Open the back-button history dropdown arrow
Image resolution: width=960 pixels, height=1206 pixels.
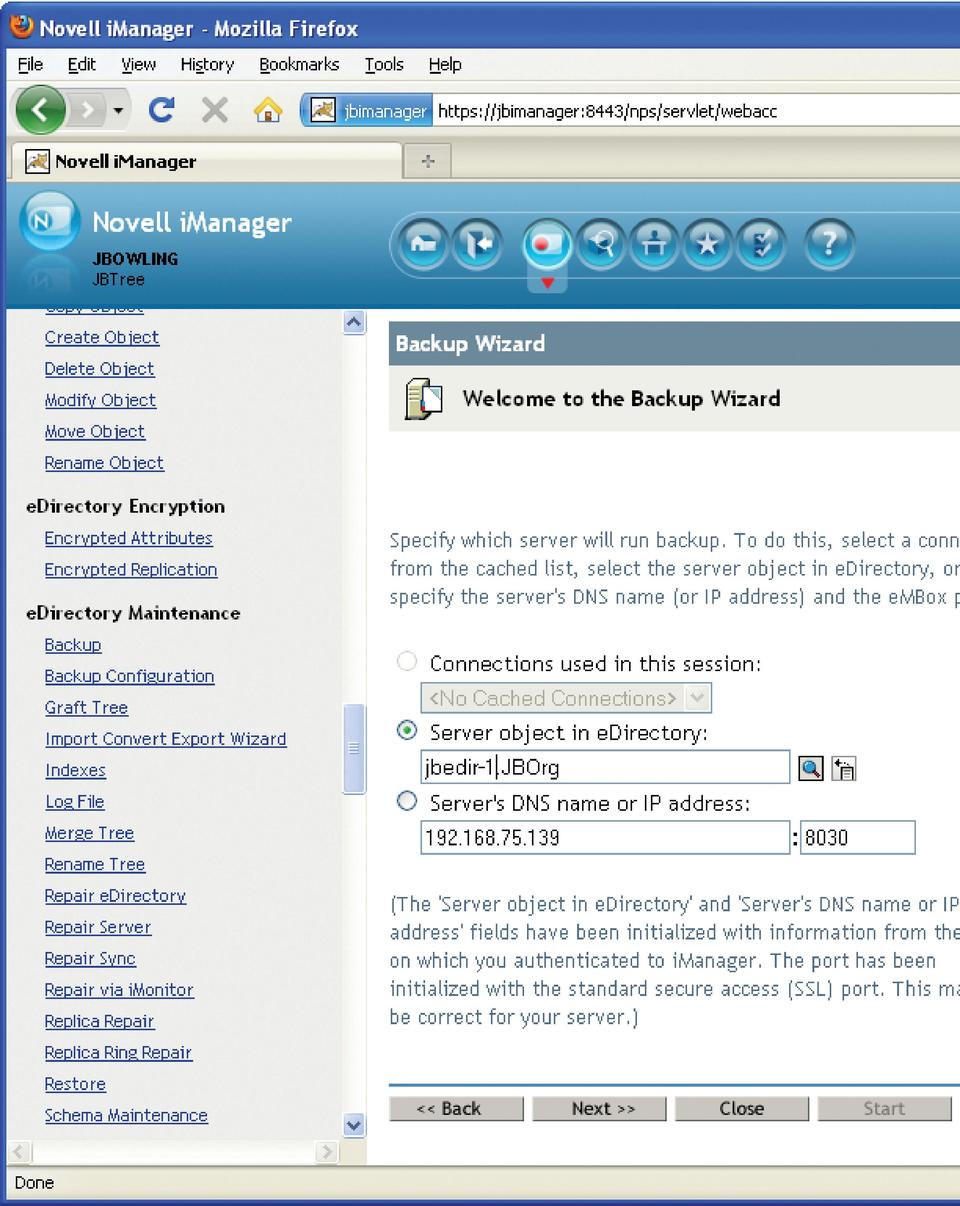[x=119, y=110]
